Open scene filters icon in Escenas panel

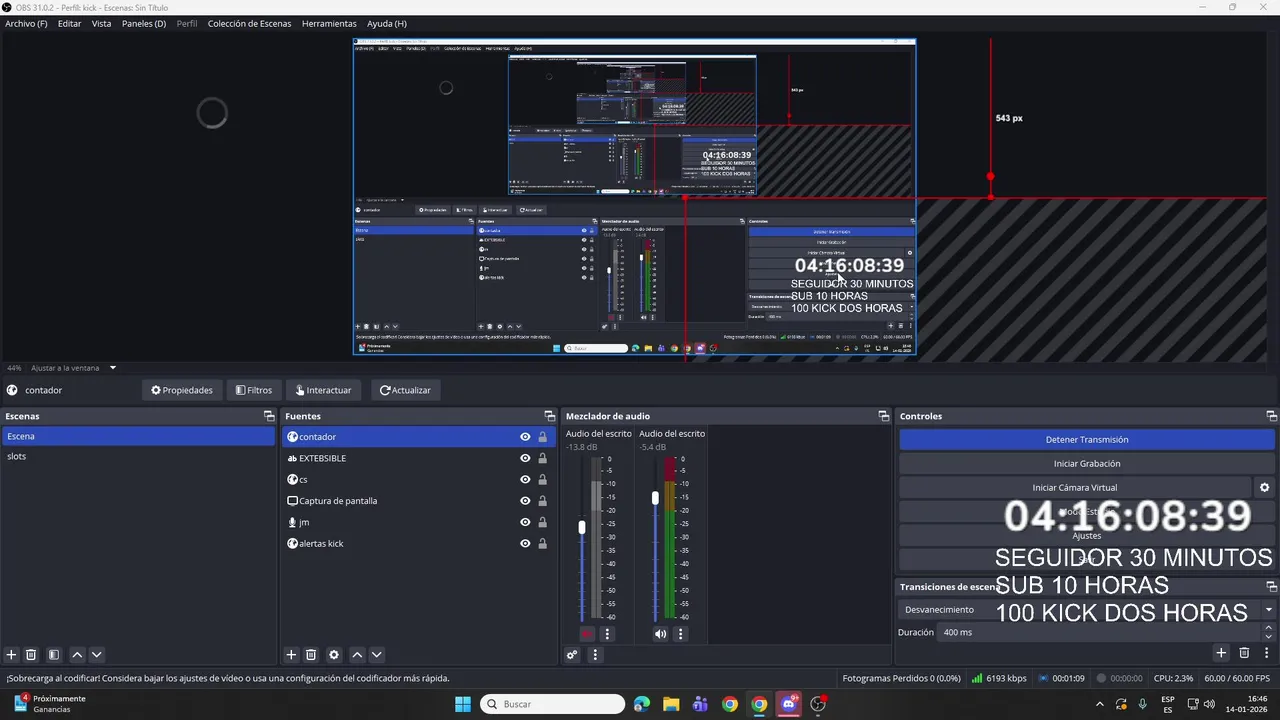[x=54, y=655]
